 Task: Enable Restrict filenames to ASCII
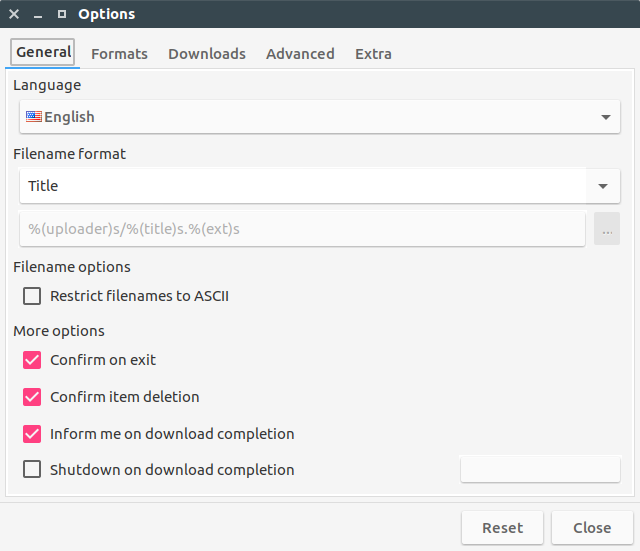click(32, 296)
